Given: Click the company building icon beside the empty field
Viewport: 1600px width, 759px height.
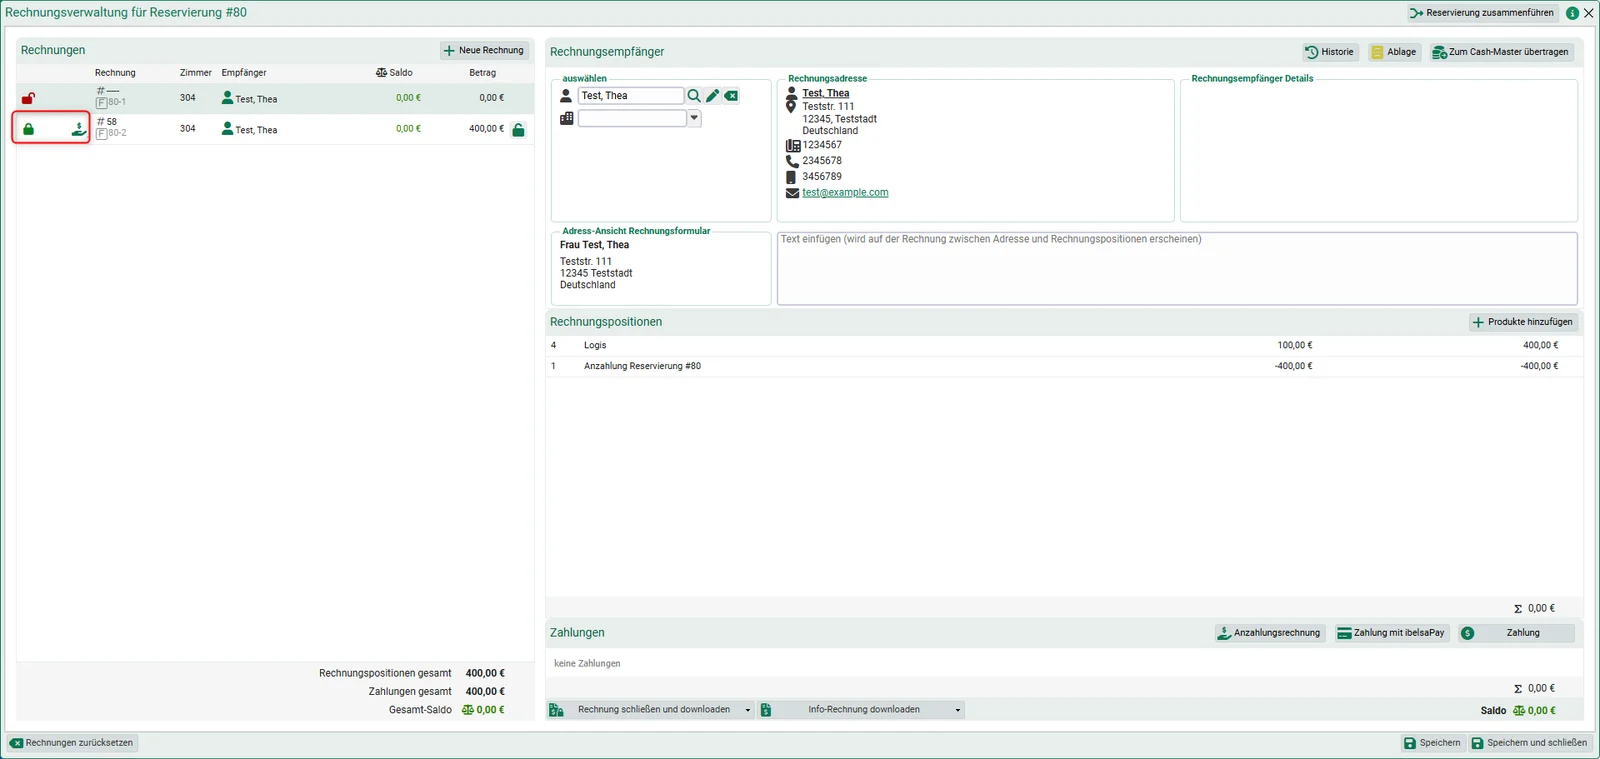Looking at the screenshot, I should pos(566,118).
